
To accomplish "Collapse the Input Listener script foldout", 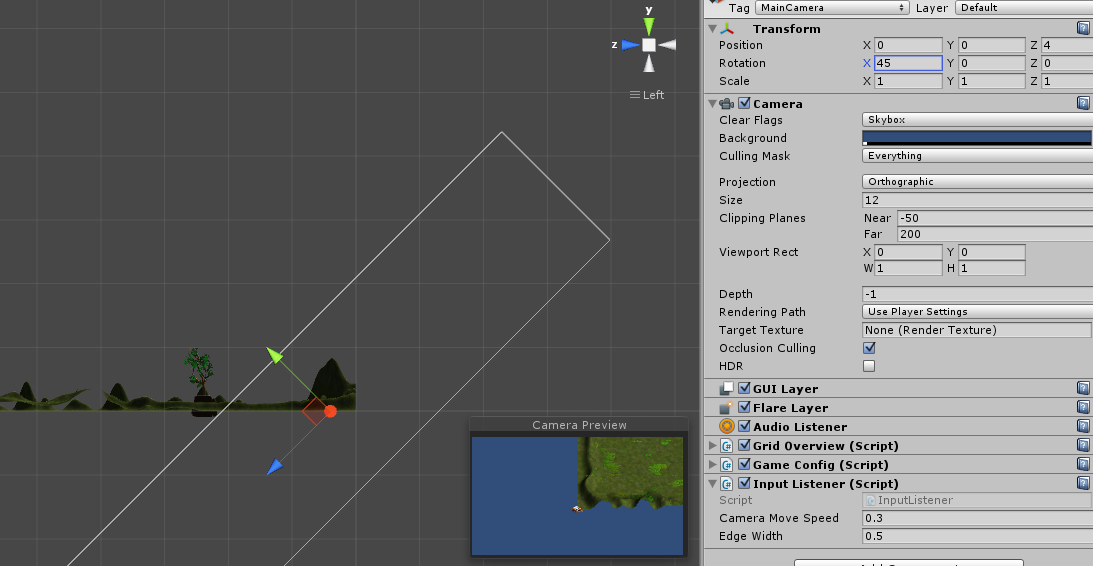I will click(x=712, y=483).
